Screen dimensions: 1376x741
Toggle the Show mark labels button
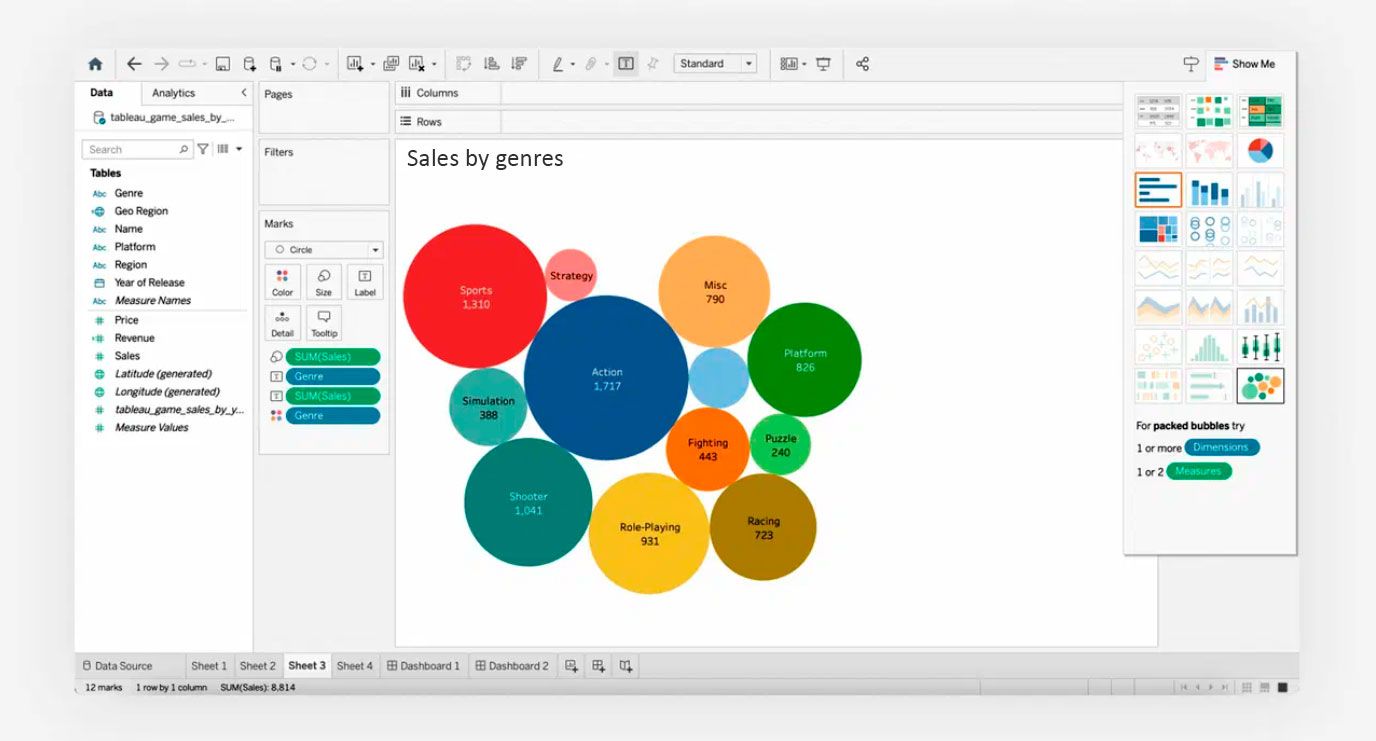626,64
